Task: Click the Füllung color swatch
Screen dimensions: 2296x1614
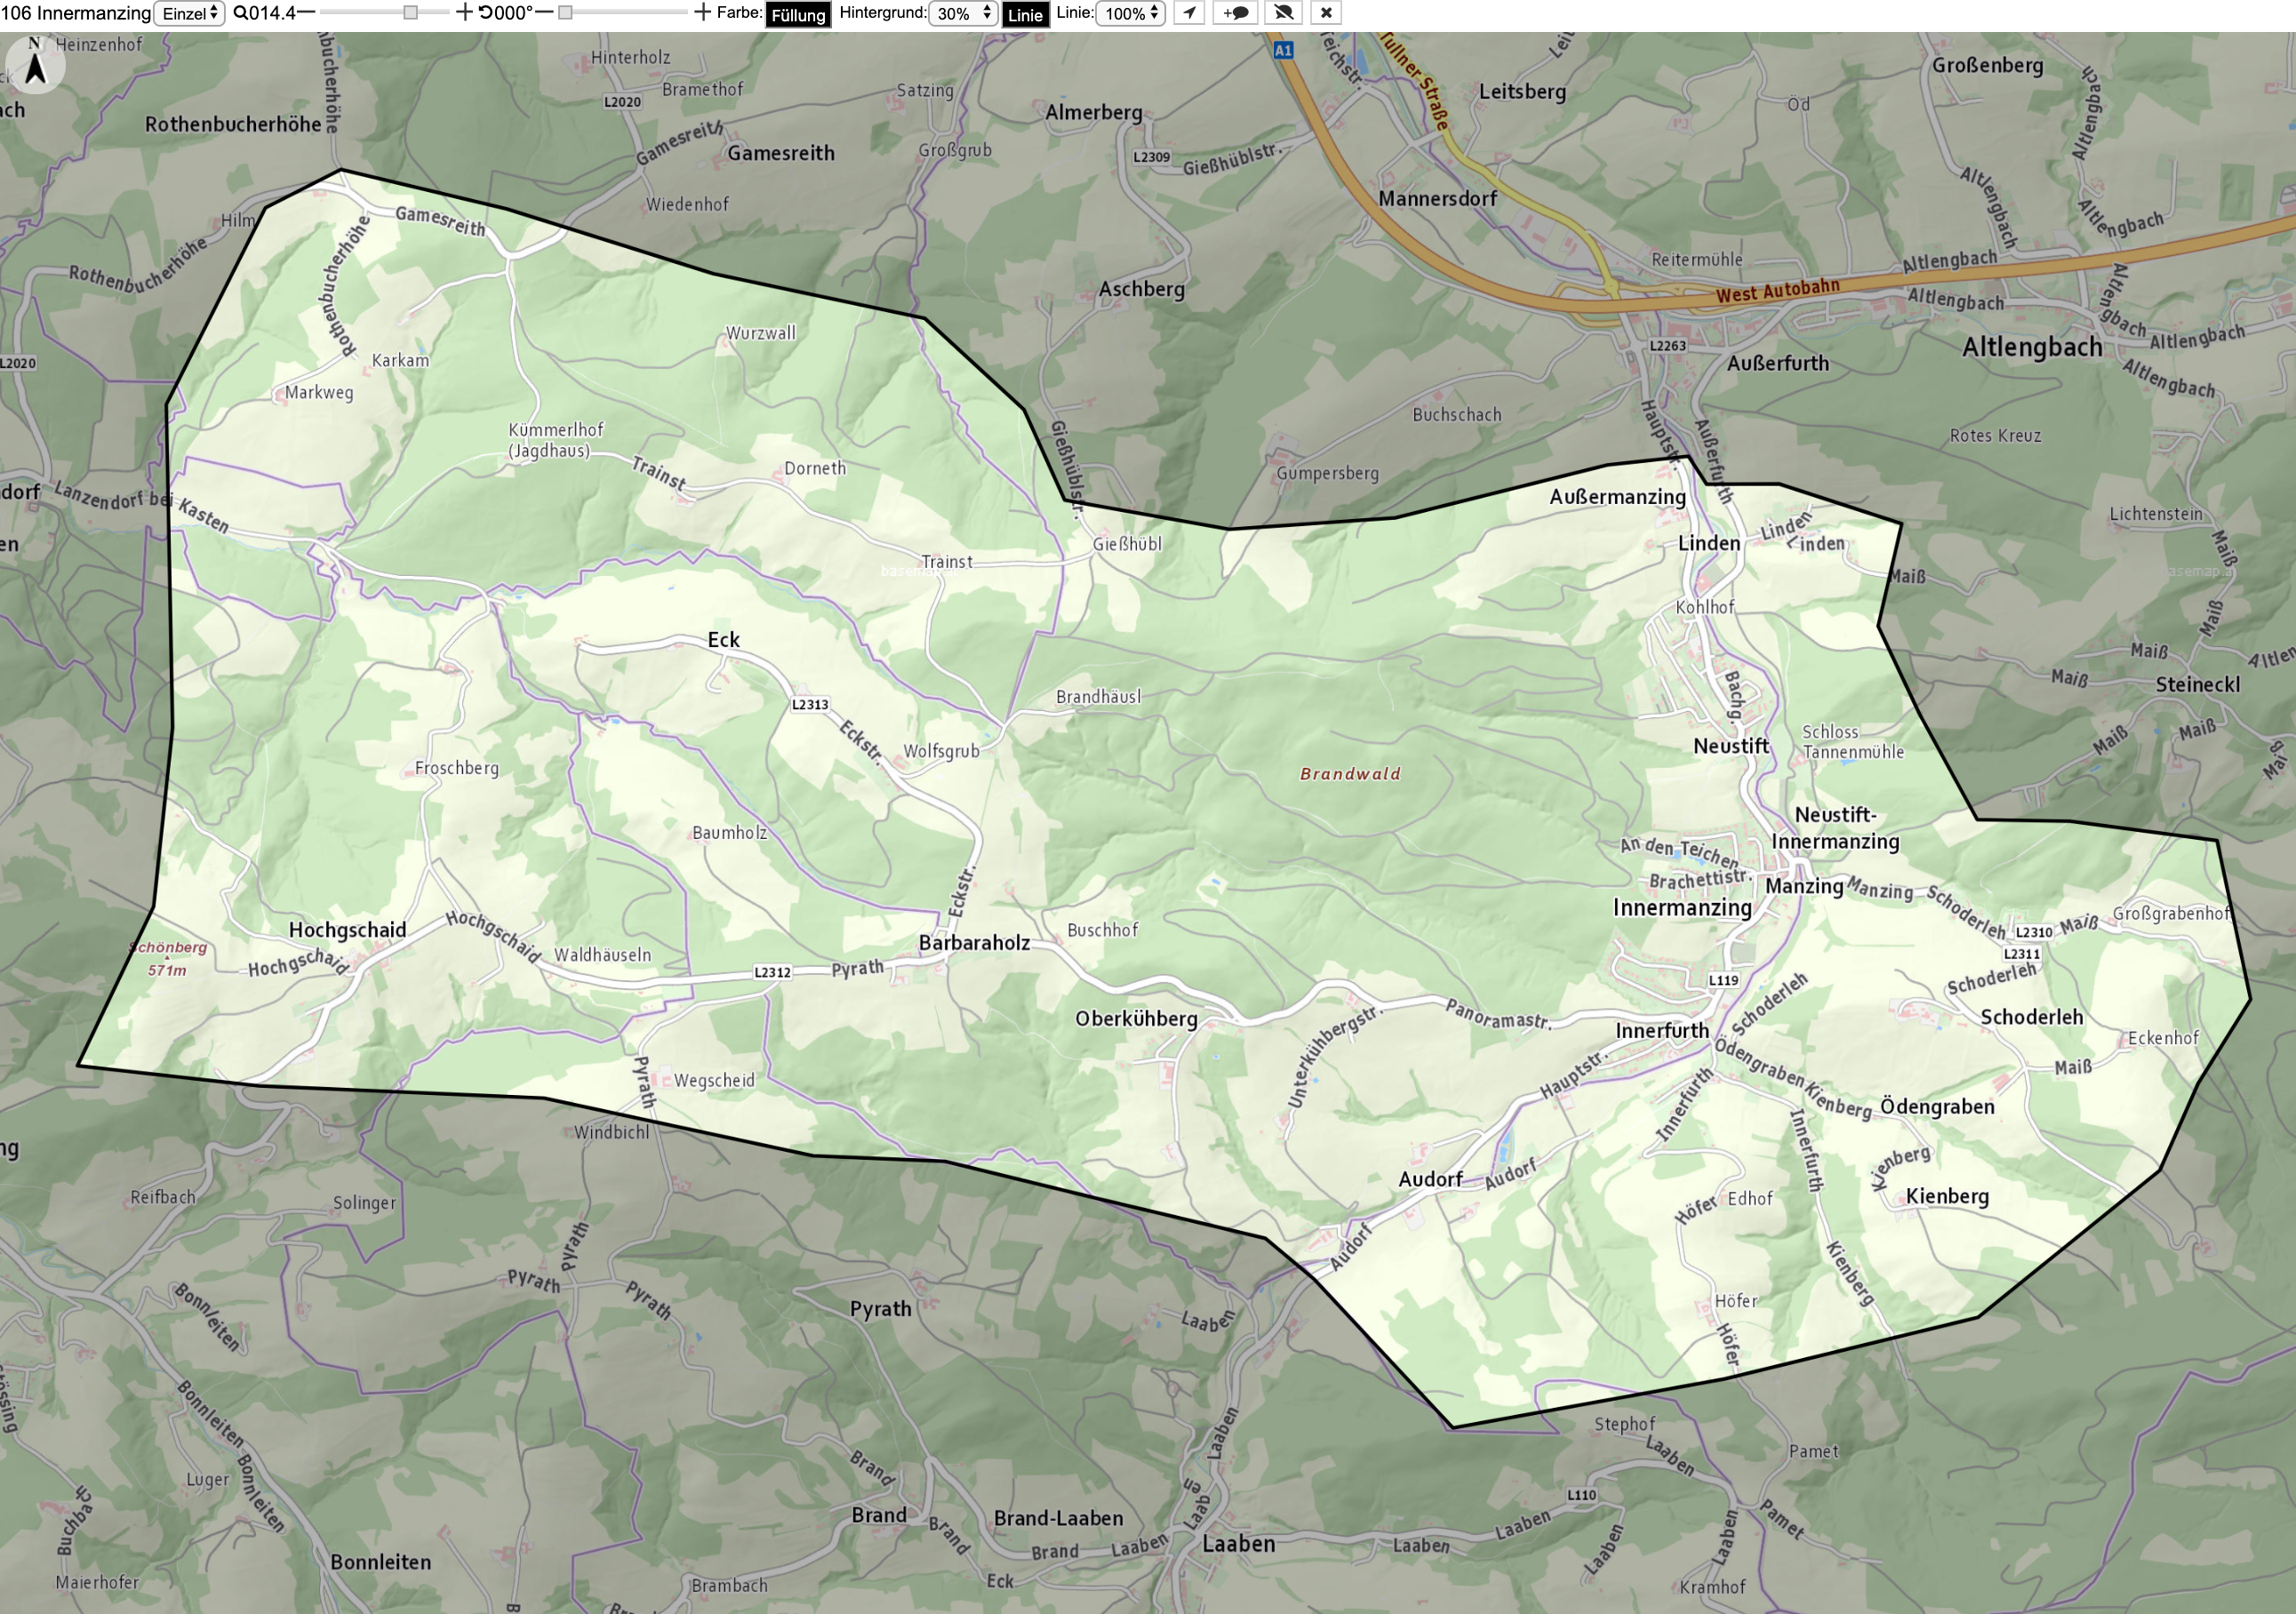Action: point(798,14)
